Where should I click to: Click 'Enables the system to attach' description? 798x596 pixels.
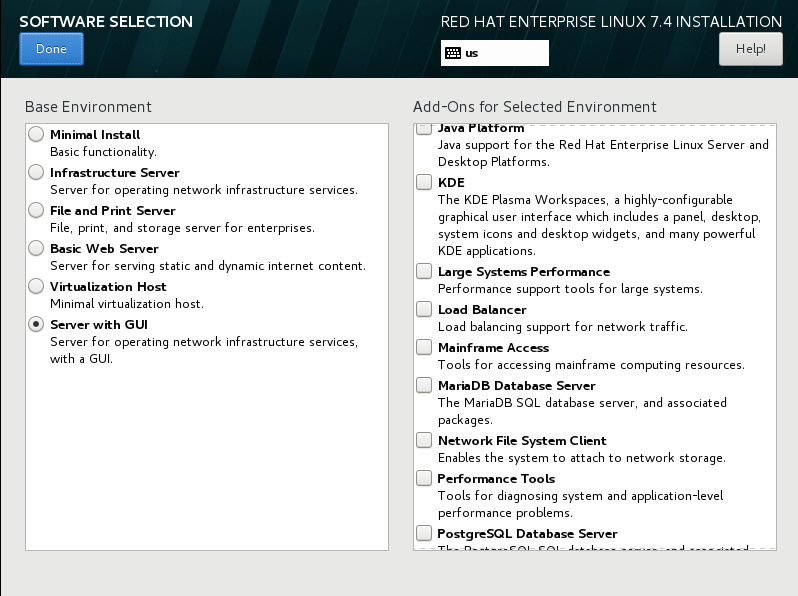tap(582, 458)
